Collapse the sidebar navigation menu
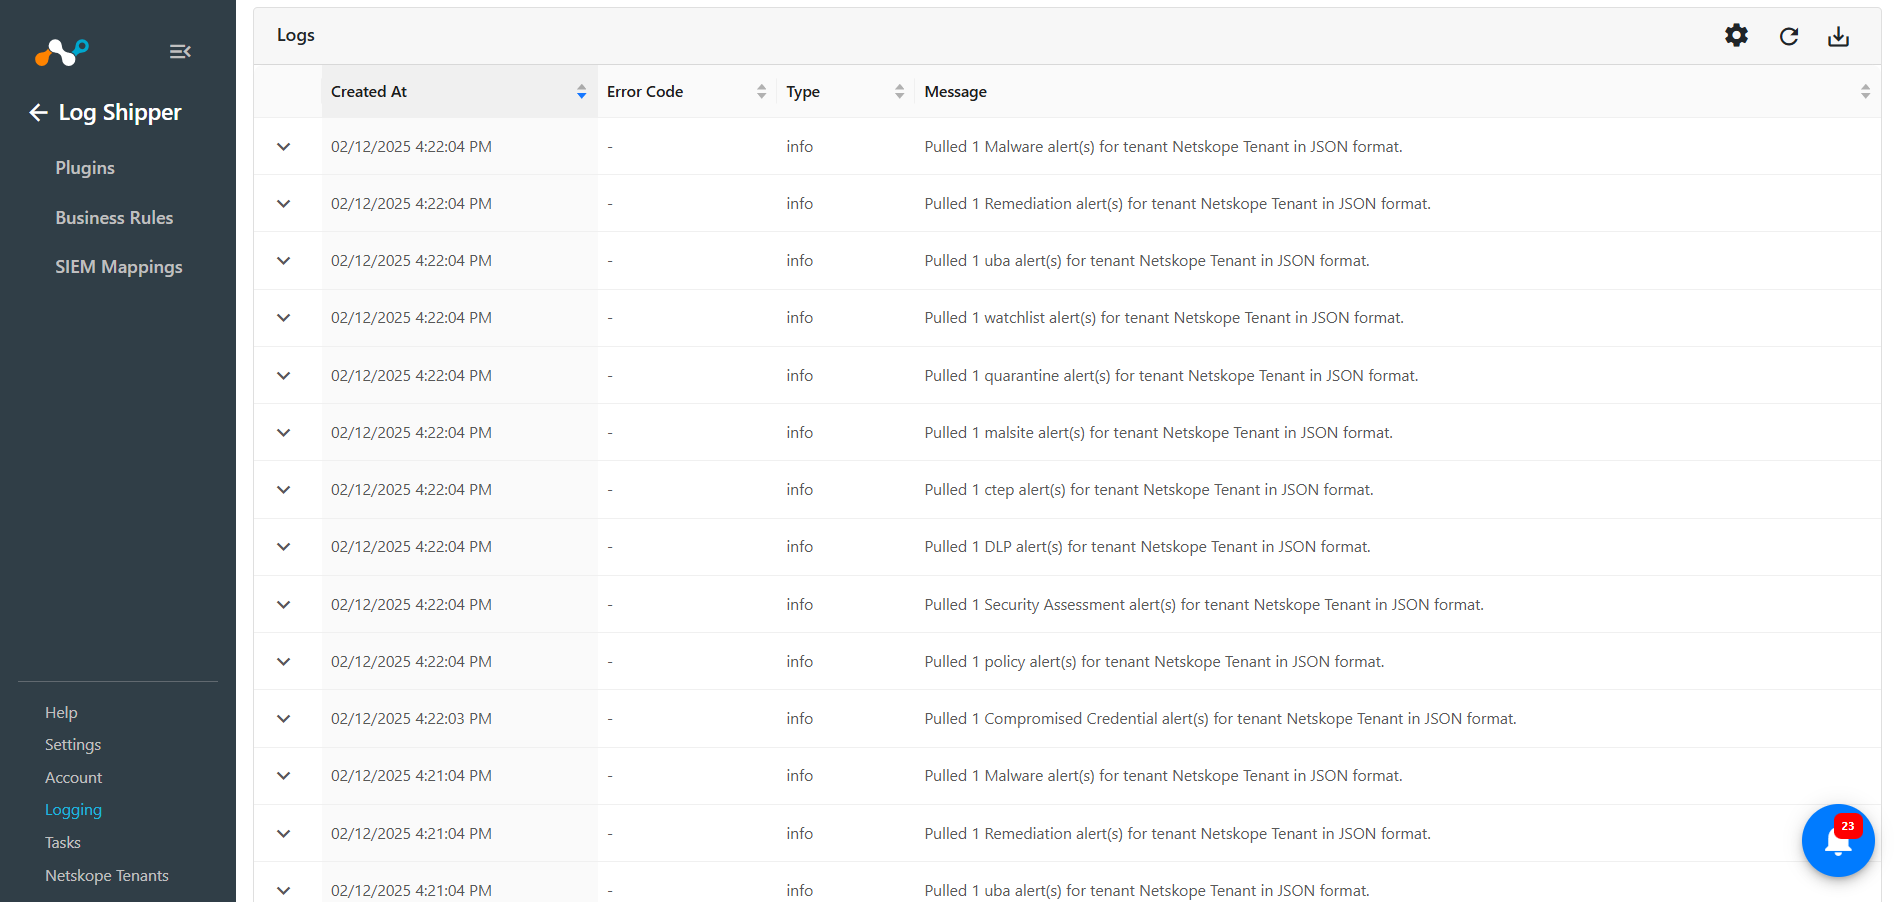The height and width of the screenshot is (902, 1897). [x=180, y=51]
